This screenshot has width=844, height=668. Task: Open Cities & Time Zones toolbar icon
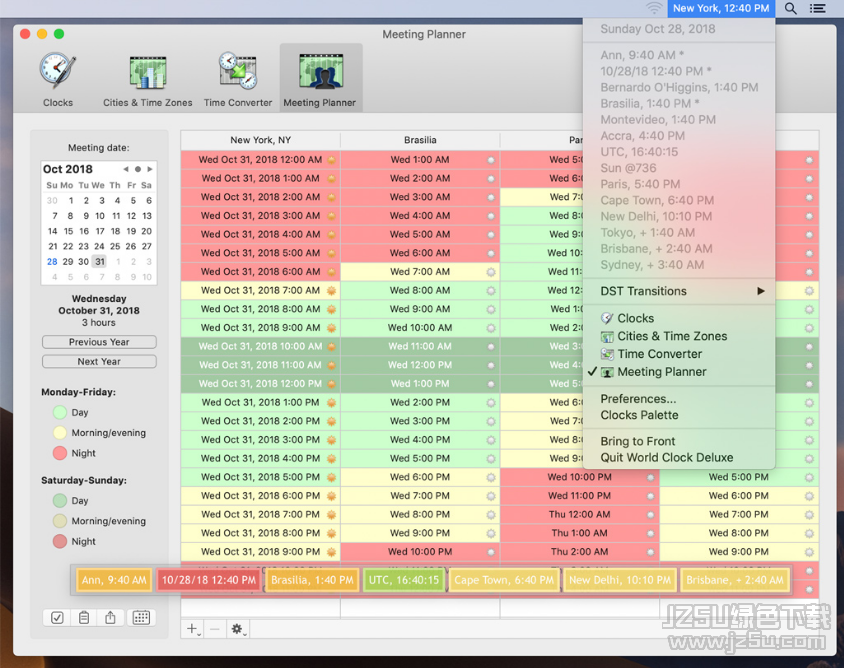click(x=147, y=79)
